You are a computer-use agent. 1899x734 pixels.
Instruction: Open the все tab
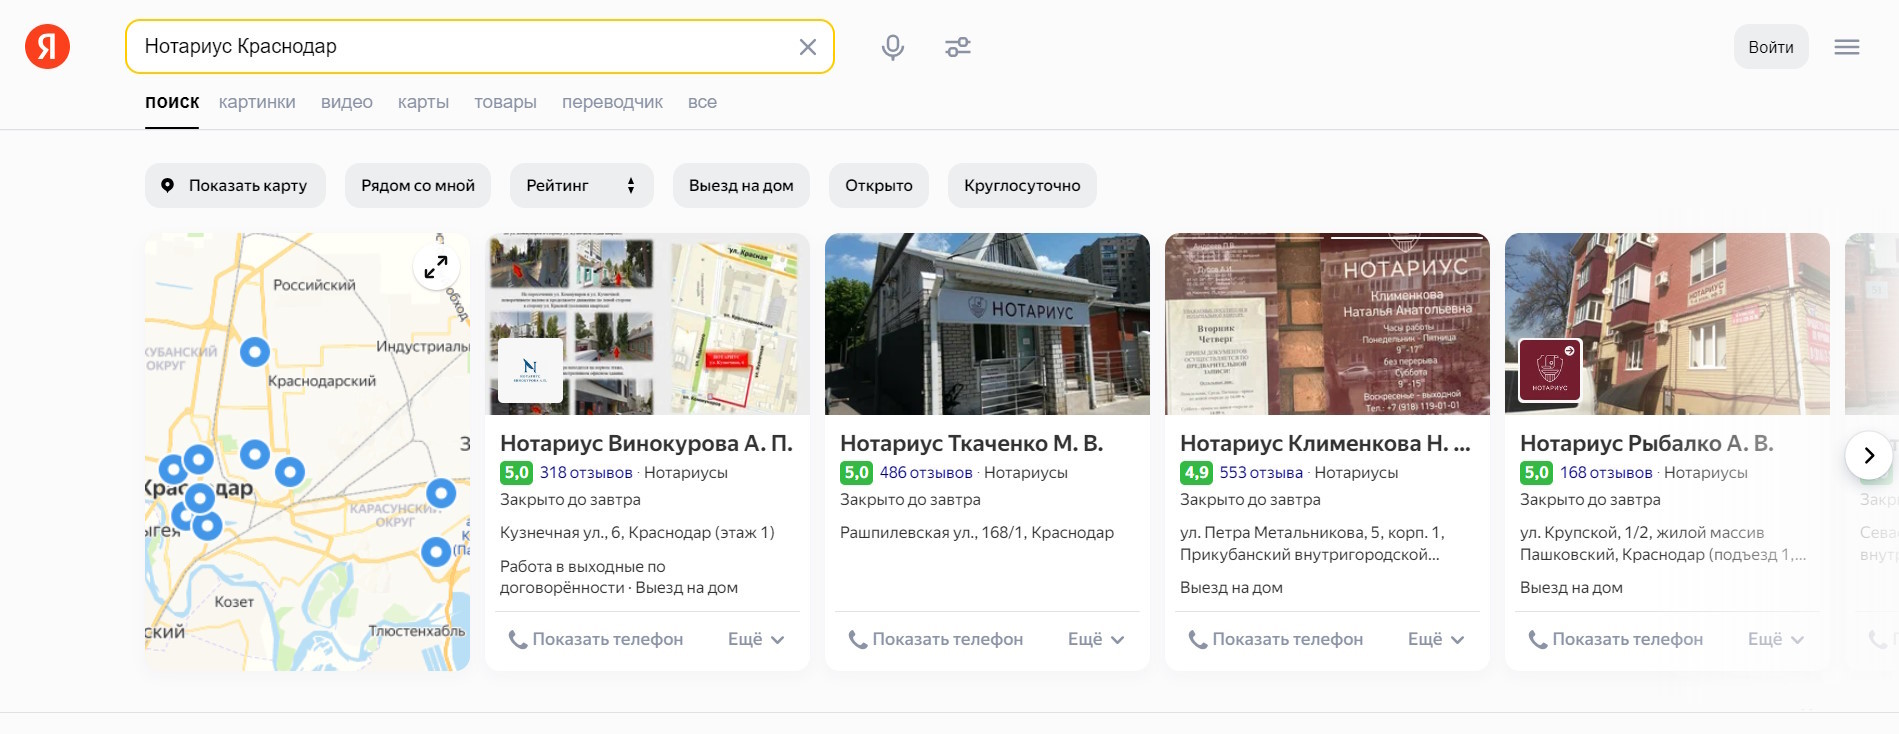702,102
